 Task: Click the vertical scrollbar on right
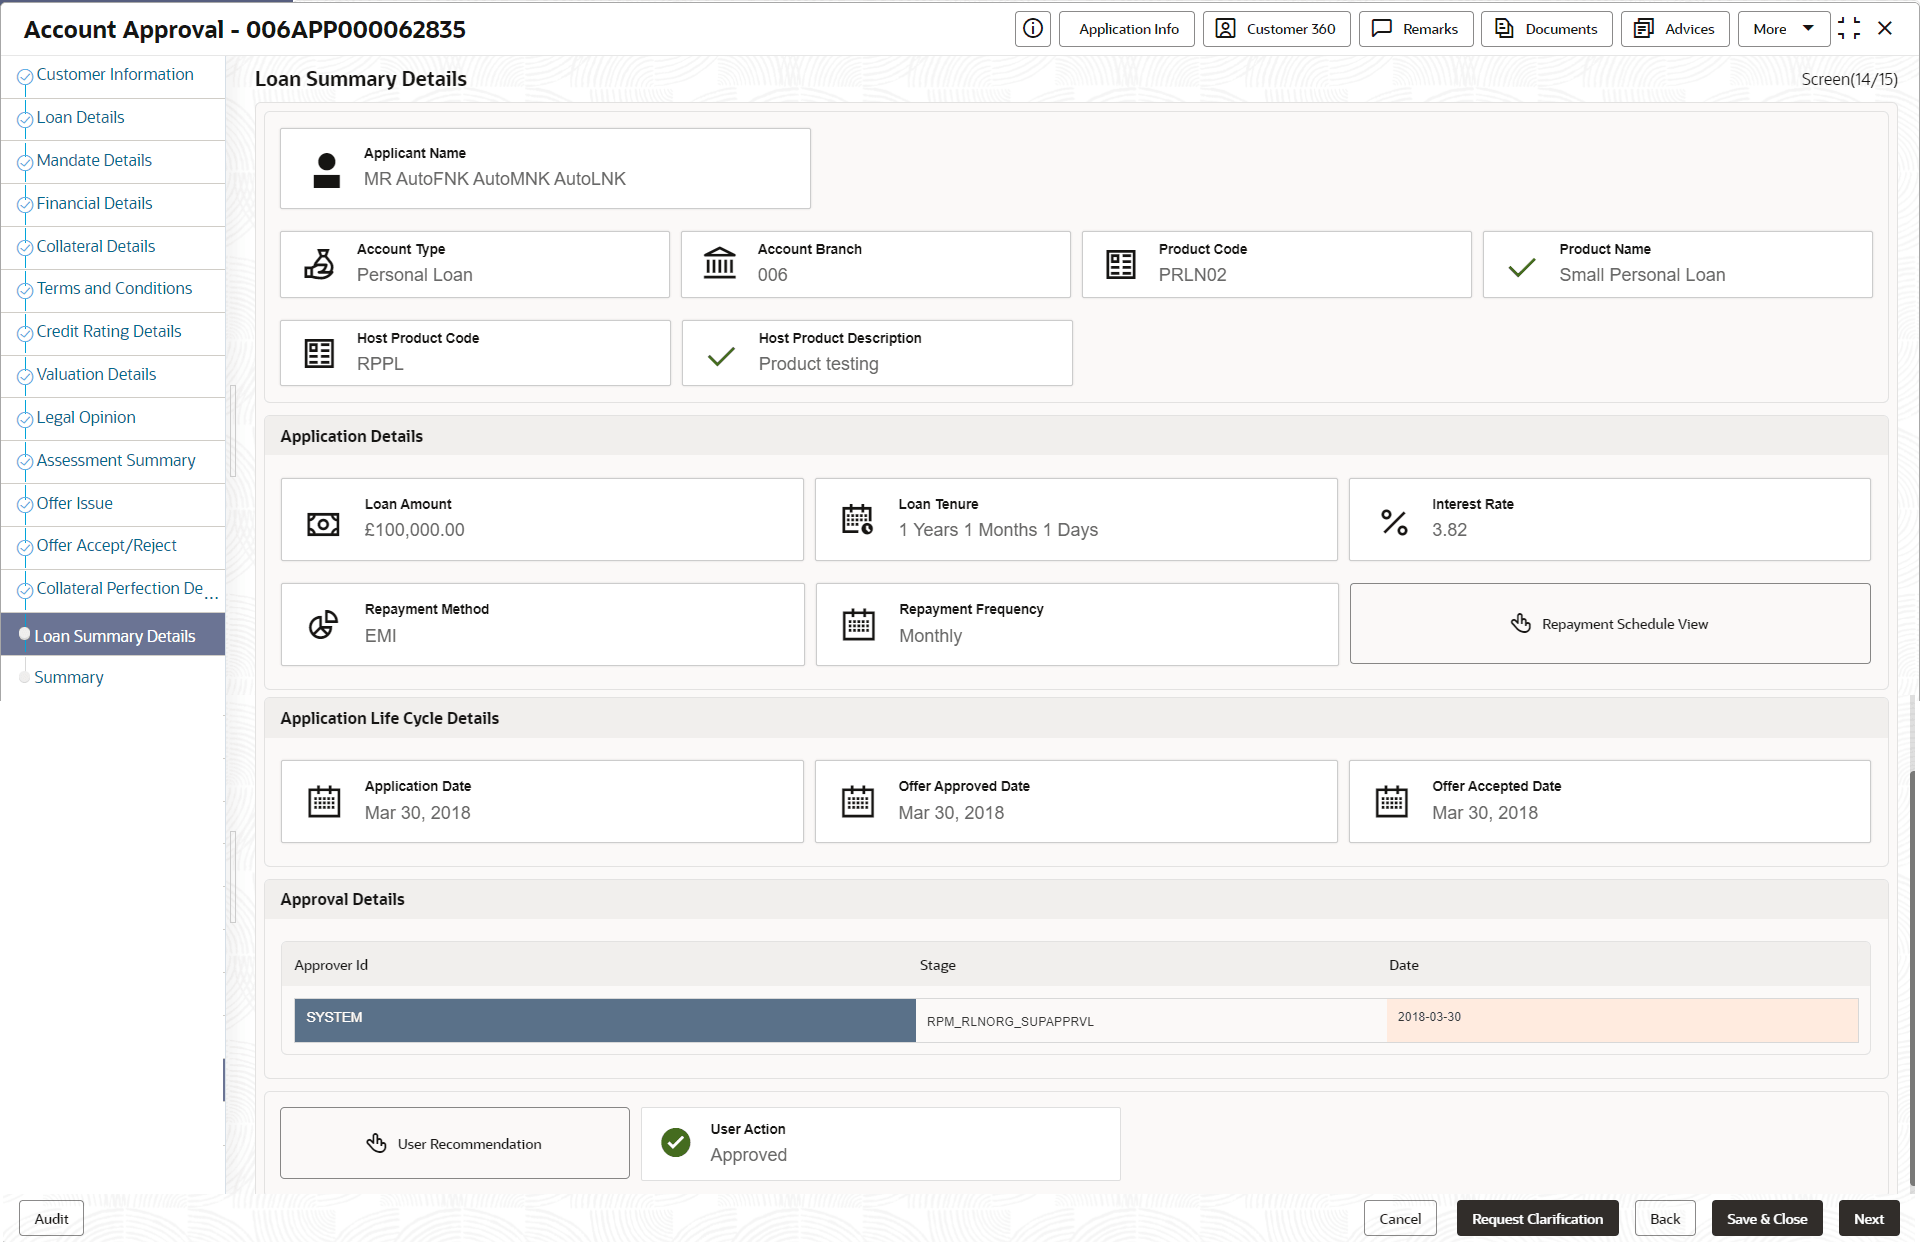tap(1913, 980)
